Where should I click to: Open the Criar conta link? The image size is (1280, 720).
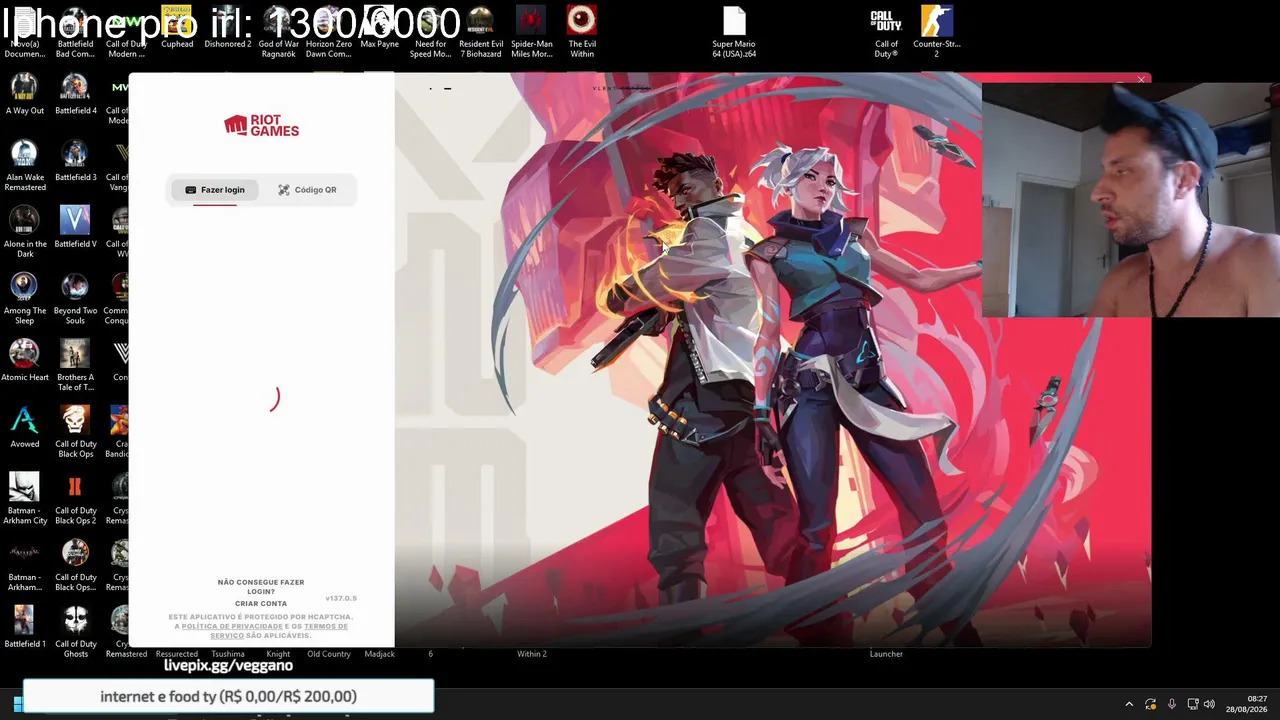click(261, 603)
